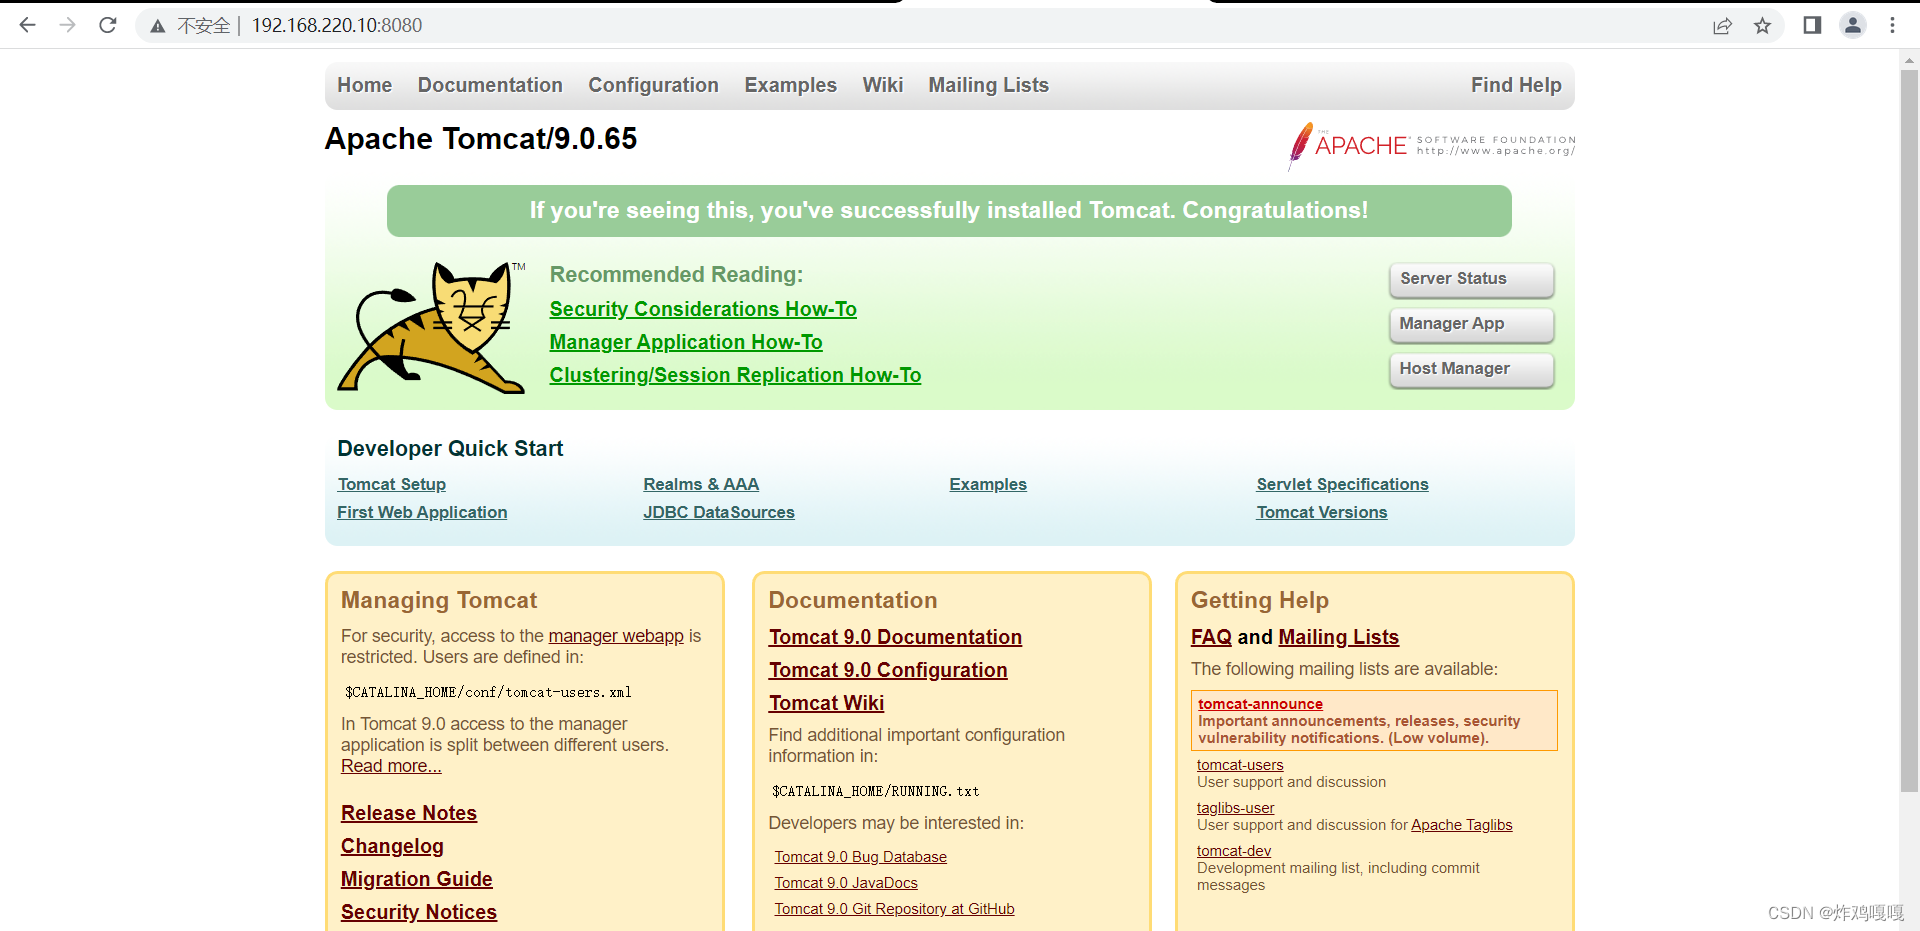1920x931 pixels.
Task: Open the manager webapp link
Action: [x=616, y=636]
